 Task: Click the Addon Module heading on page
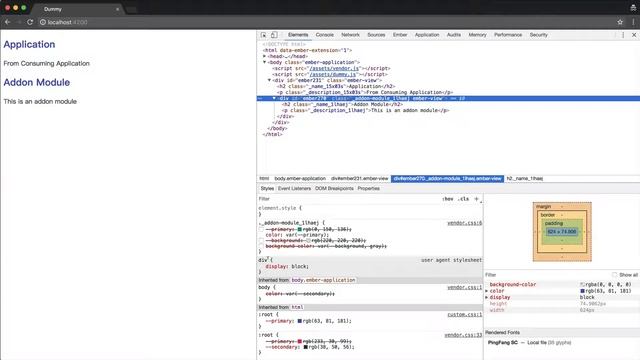(37, 82)
